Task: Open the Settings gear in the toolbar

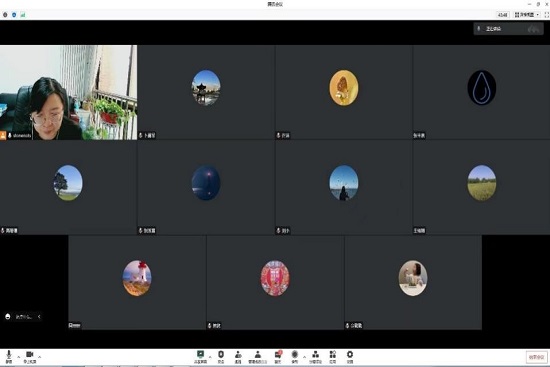Action: (x=350, y=356)
